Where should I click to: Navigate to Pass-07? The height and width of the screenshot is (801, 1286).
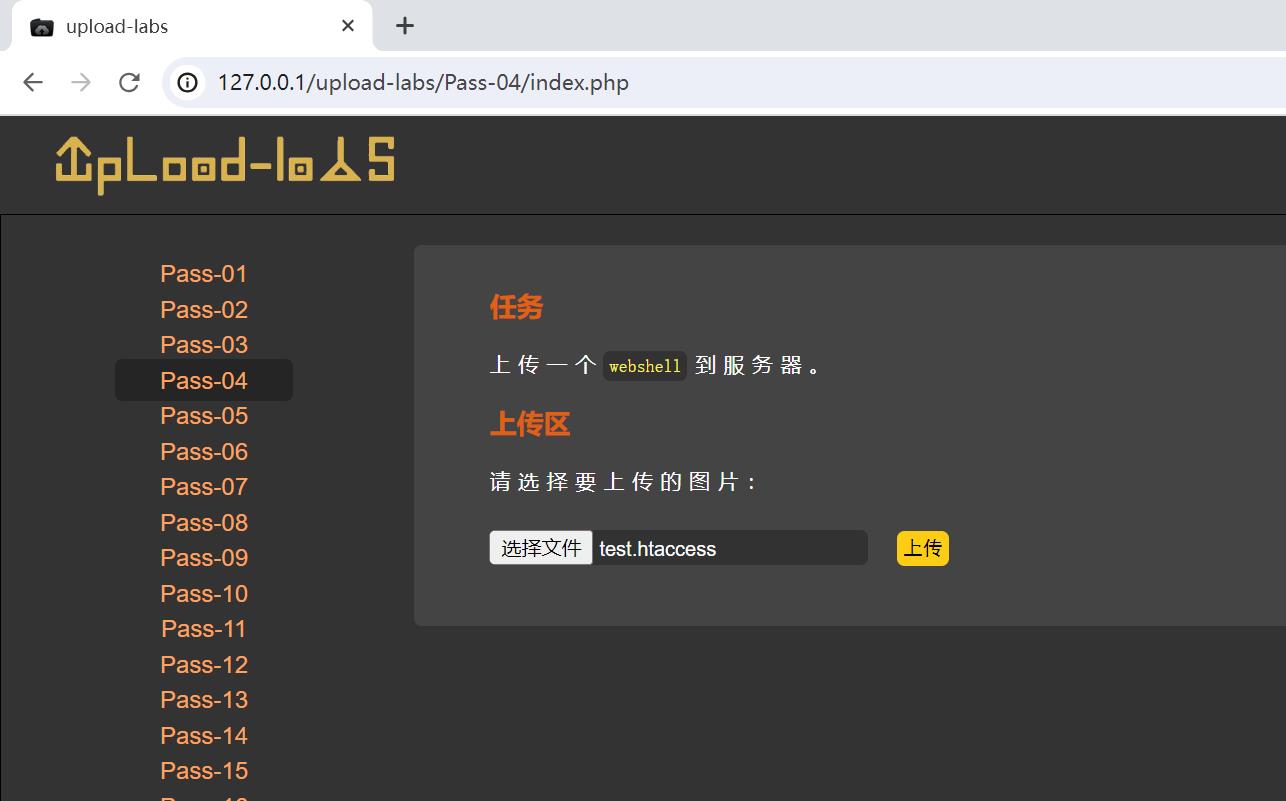click(x=204, y=487)
